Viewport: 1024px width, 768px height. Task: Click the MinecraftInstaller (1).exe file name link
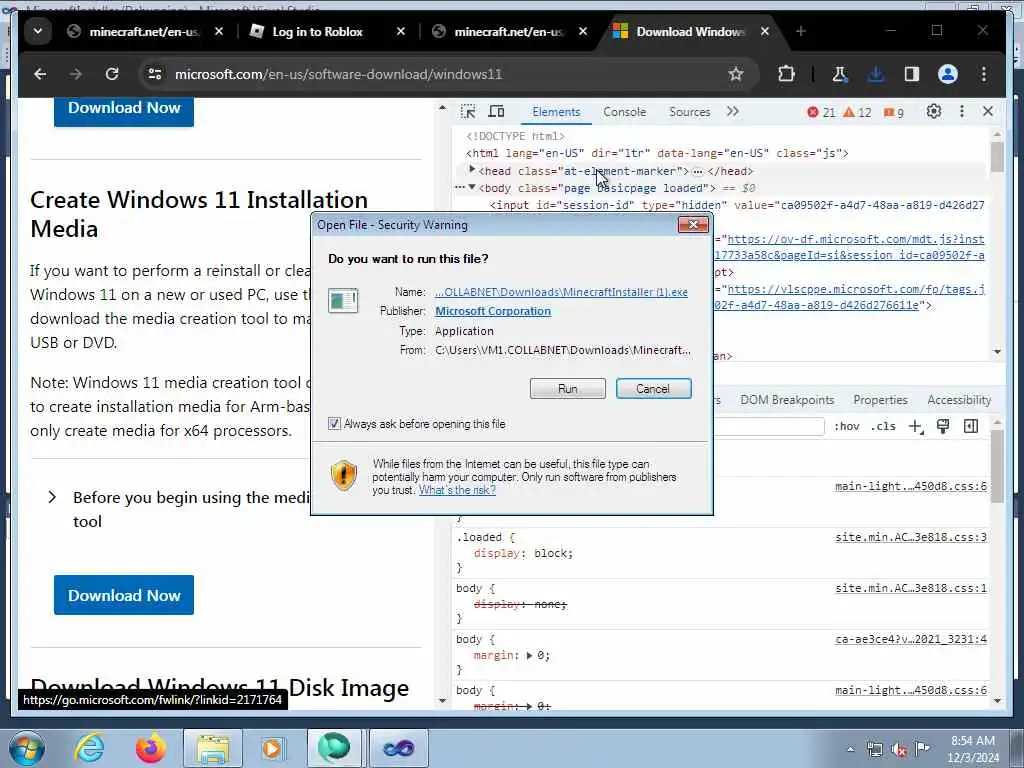[x=562, y=292]
